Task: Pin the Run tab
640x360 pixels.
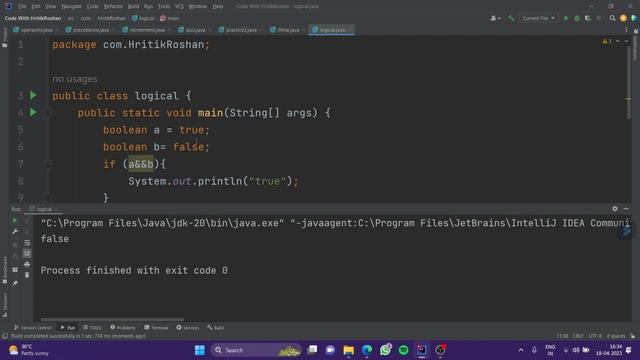Action: (15, 283)
